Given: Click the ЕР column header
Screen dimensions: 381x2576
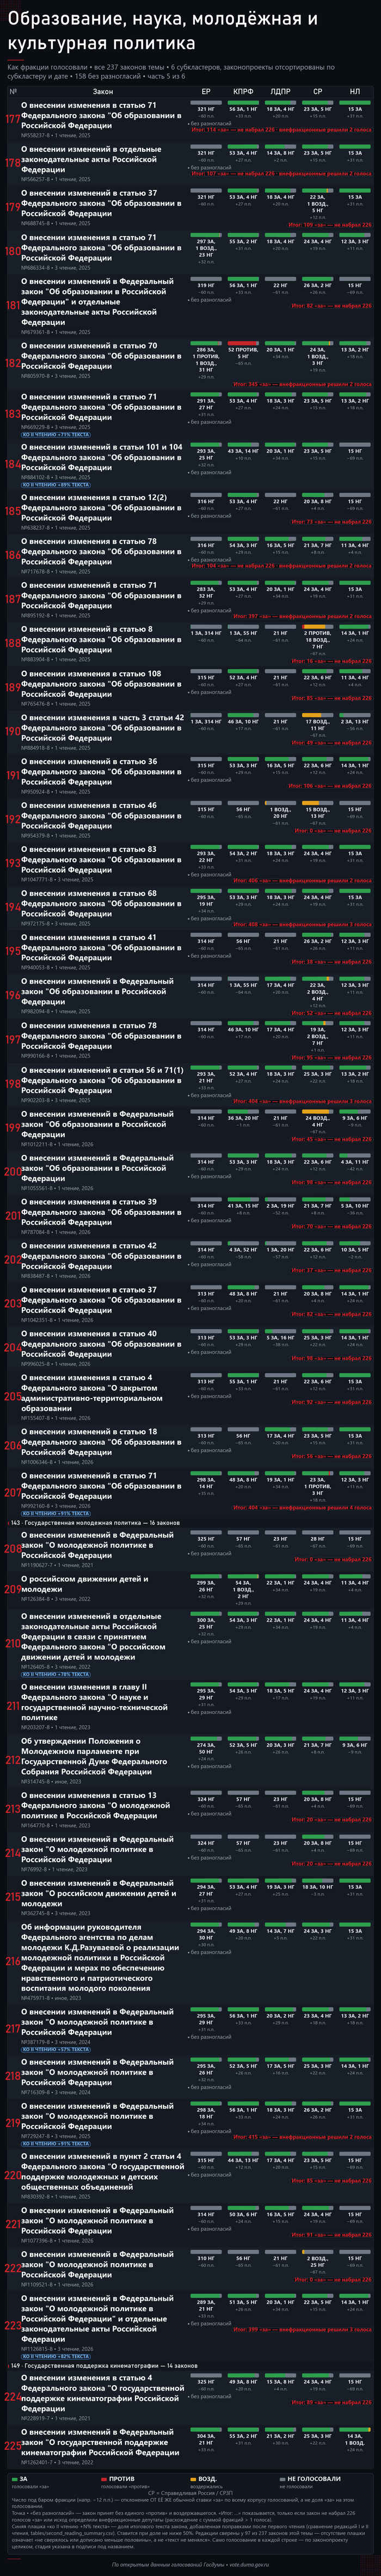Looking at the screenshot, I should click(x=205, y=91).
